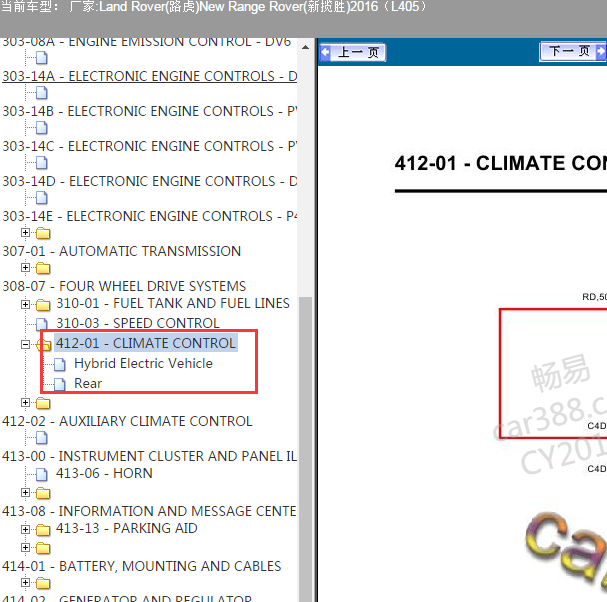The width and height of the screenshot is (607, 602).
Task: Click the 303-14C - ELECTRONIC ENGINE CONTROLS label
Action: click(x=149, y=146)
